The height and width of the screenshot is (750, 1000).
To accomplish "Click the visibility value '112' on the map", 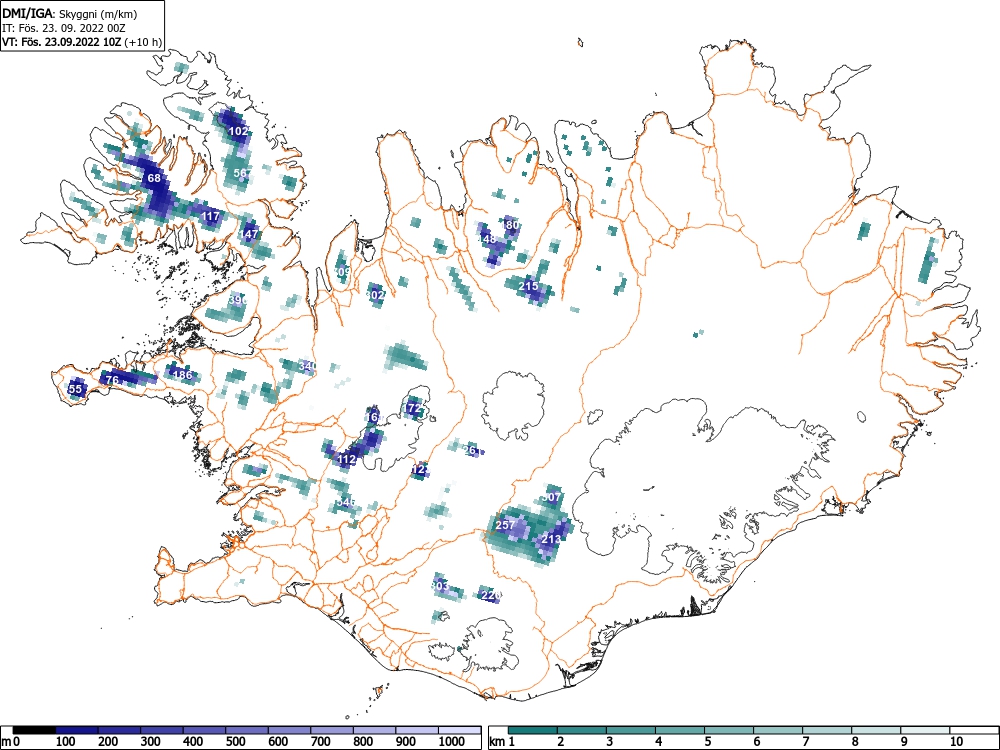I will pos(347,459).
